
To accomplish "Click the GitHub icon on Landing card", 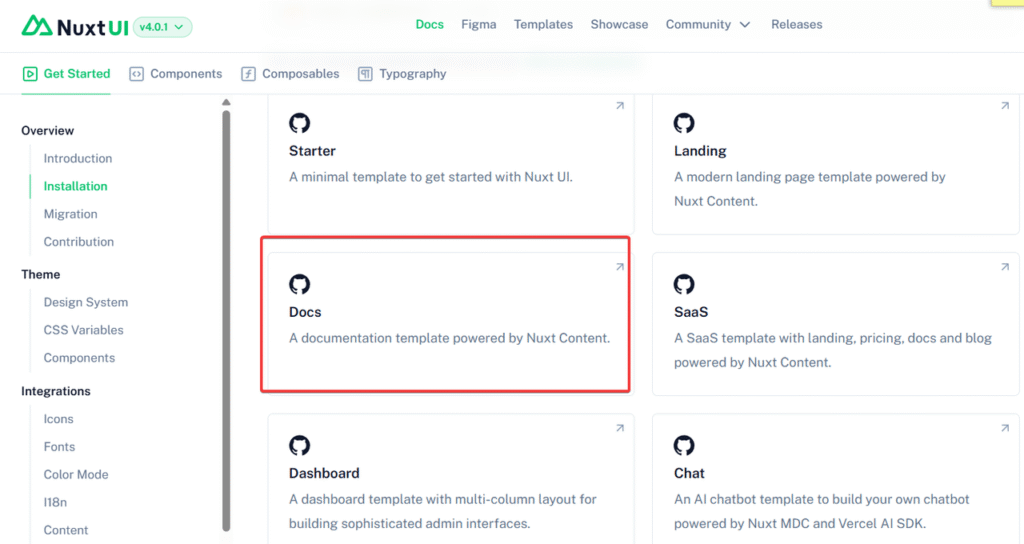I will point(684,123).
